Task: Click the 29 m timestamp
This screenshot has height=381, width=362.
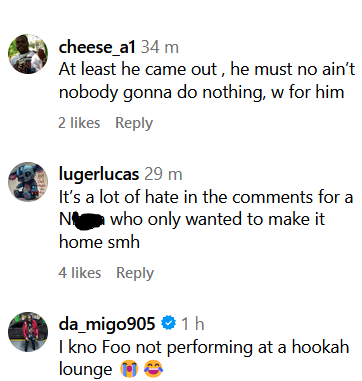Action: point(163,174)
